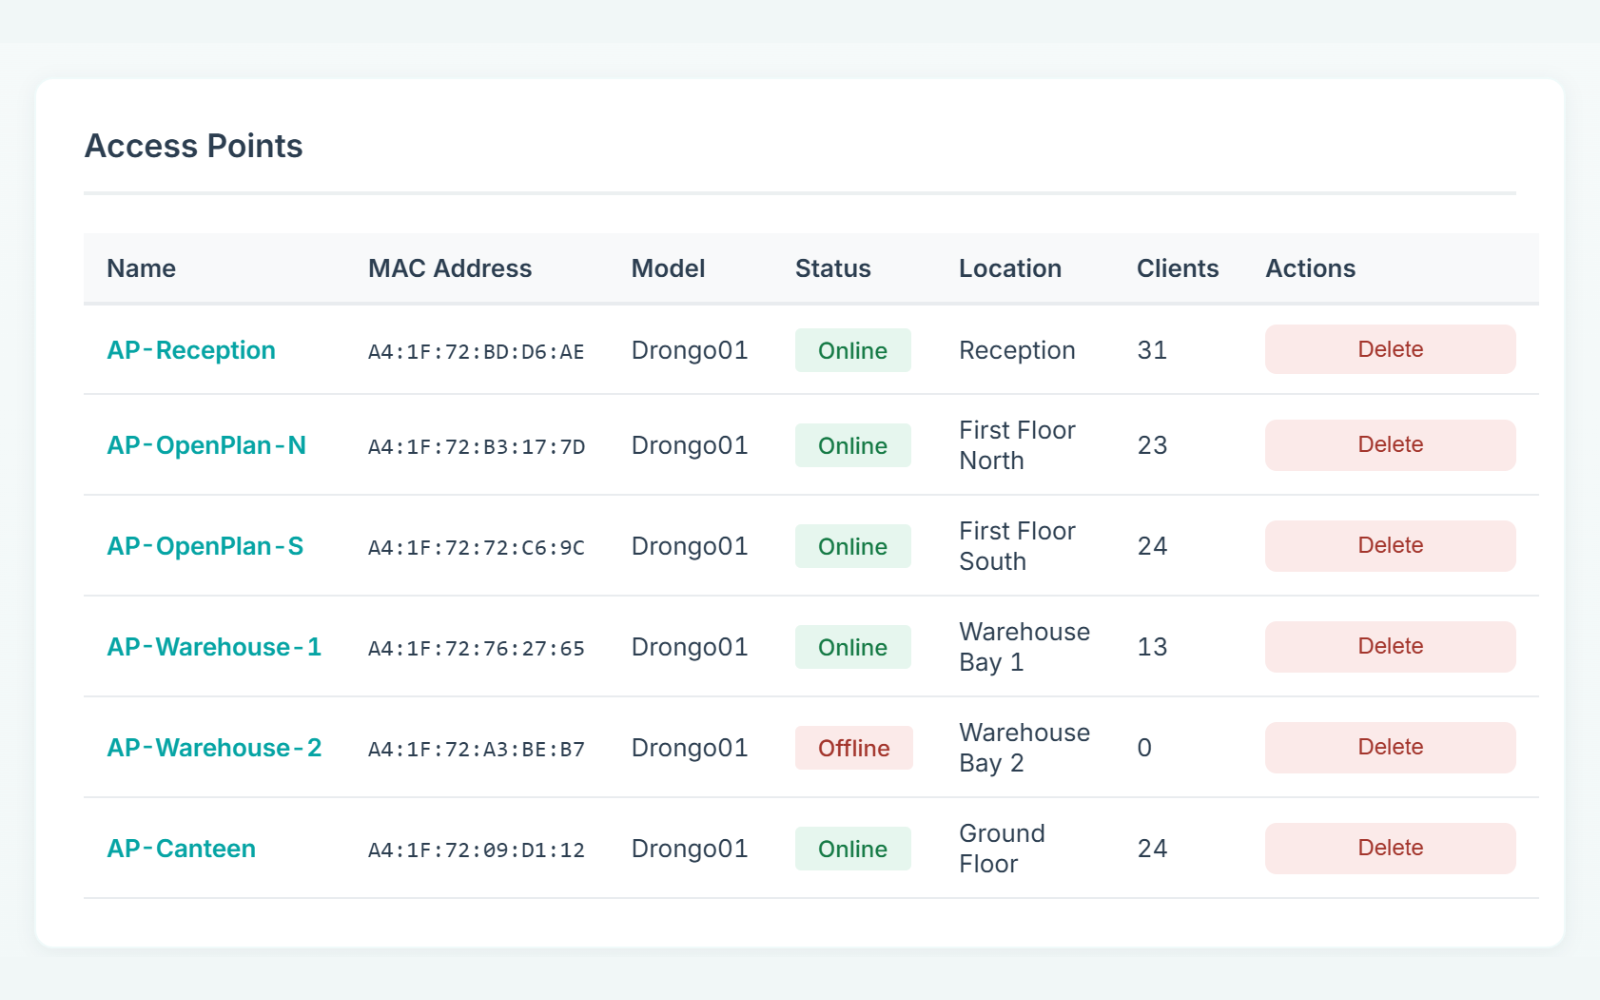Viewport: 1600px width, 1000px height.
Task: Click the Online badge in AP-OpenPlan-N row
Action: click(853, 445)
